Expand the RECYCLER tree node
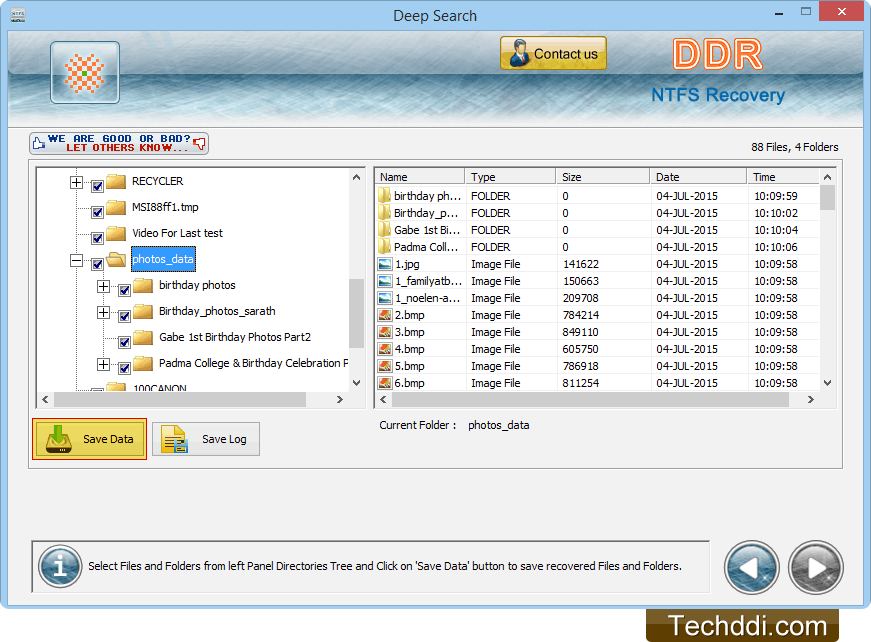871x642 pixels. 77,183
